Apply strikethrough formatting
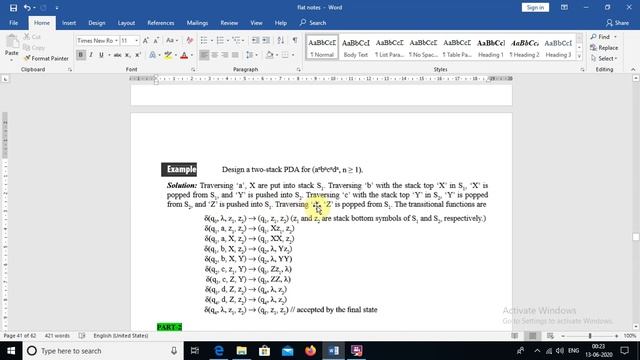Image resolution: width=640 pixels, height=360 pixels. [x=118, y=55]
